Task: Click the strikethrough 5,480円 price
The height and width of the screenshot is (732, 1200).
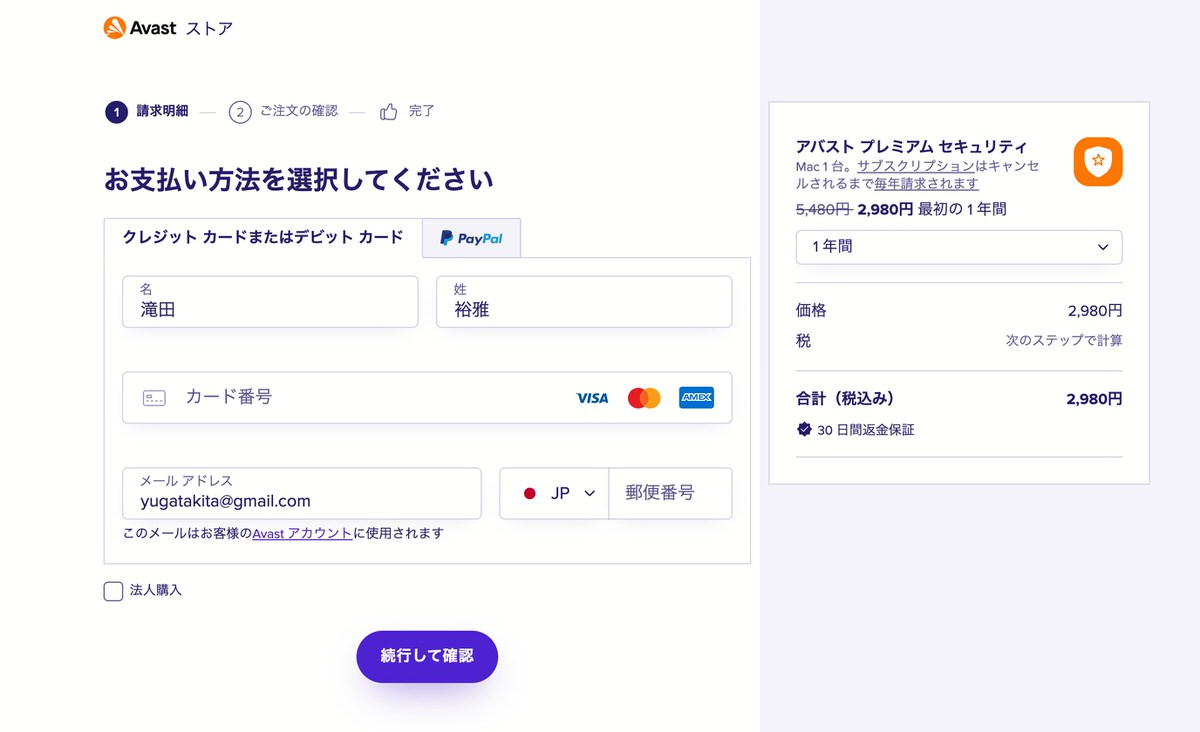Action: pos(823,209)
